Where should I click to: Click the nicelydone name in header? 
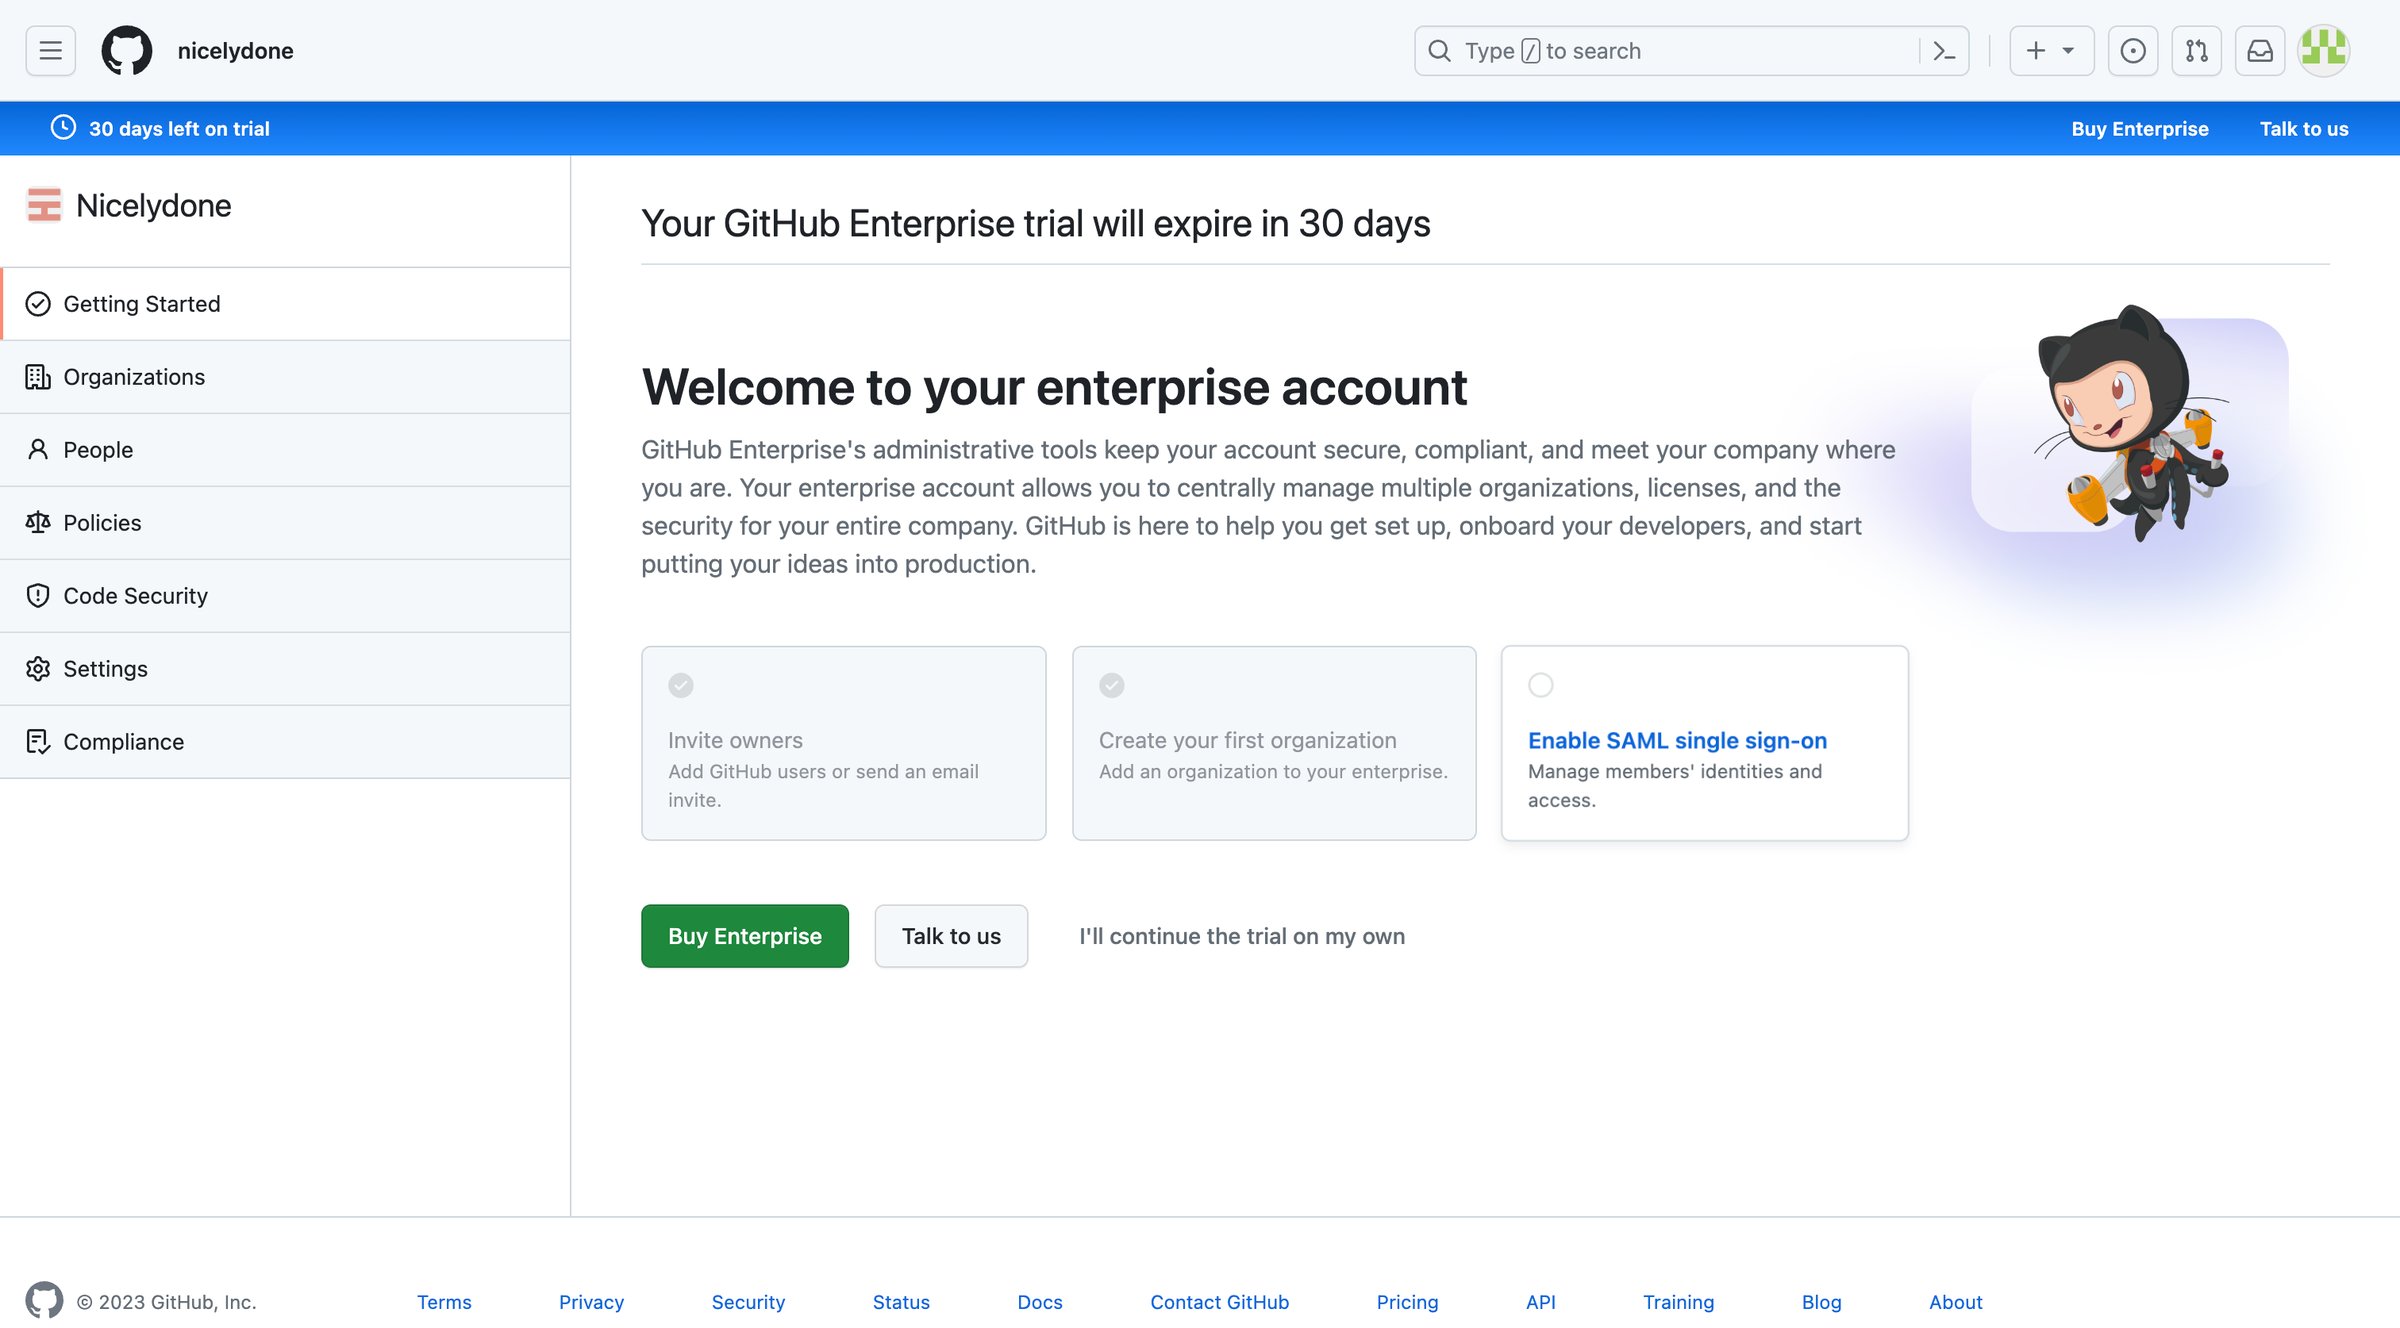coord(235,51)
